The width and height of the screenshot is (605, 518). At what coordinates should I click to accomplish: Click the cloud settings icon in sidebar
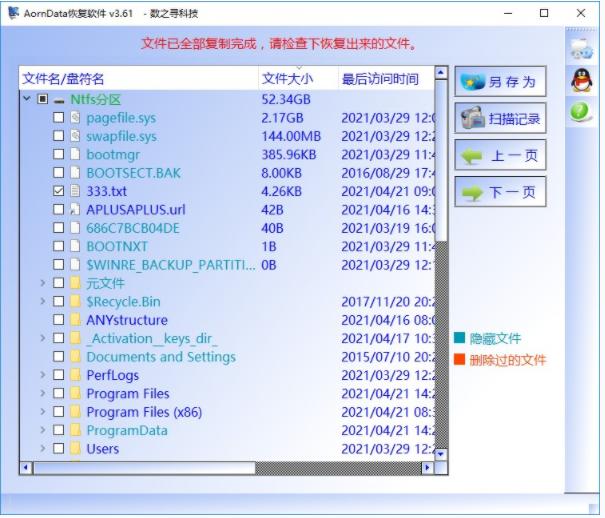pos(581,48)
